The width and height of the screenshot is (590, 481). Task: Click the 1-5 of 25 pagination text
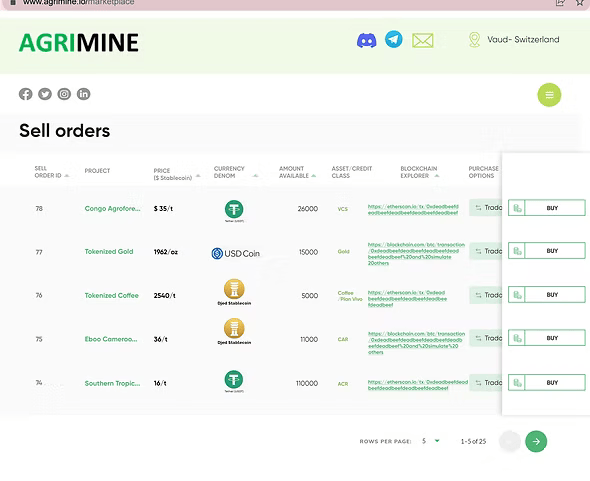473,441
